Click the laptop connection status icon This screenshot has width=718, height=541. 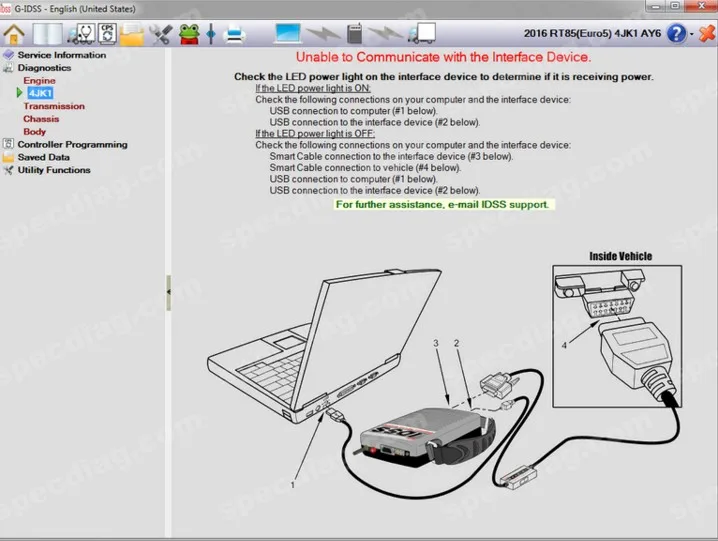288,33
